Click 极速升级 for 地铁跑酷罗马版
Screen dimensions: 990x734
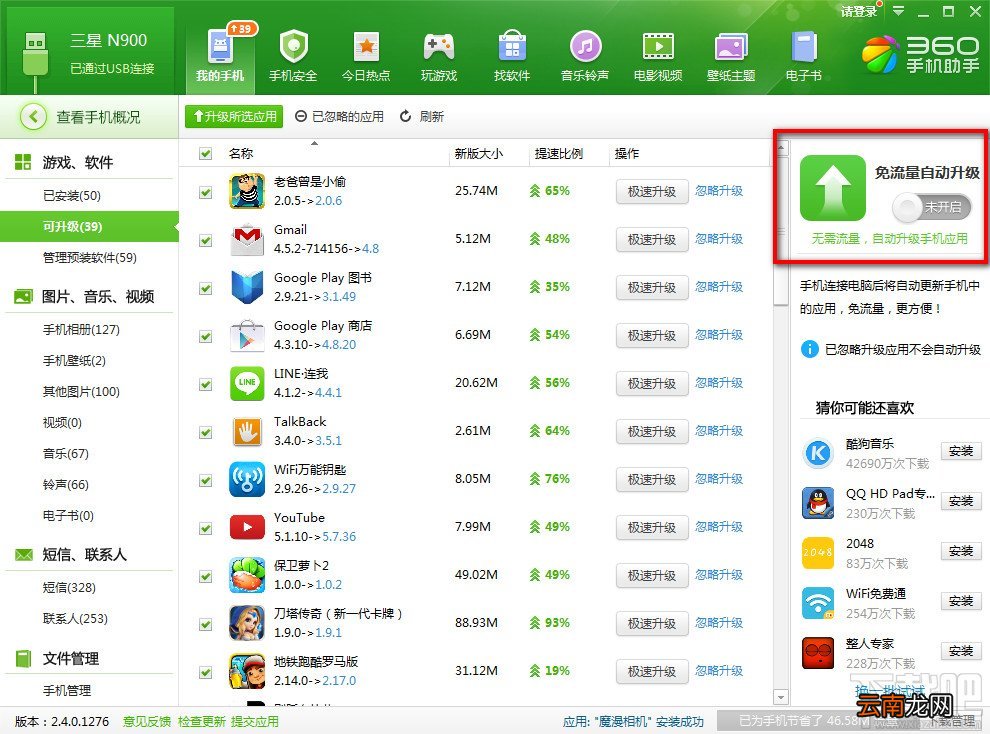652,672
